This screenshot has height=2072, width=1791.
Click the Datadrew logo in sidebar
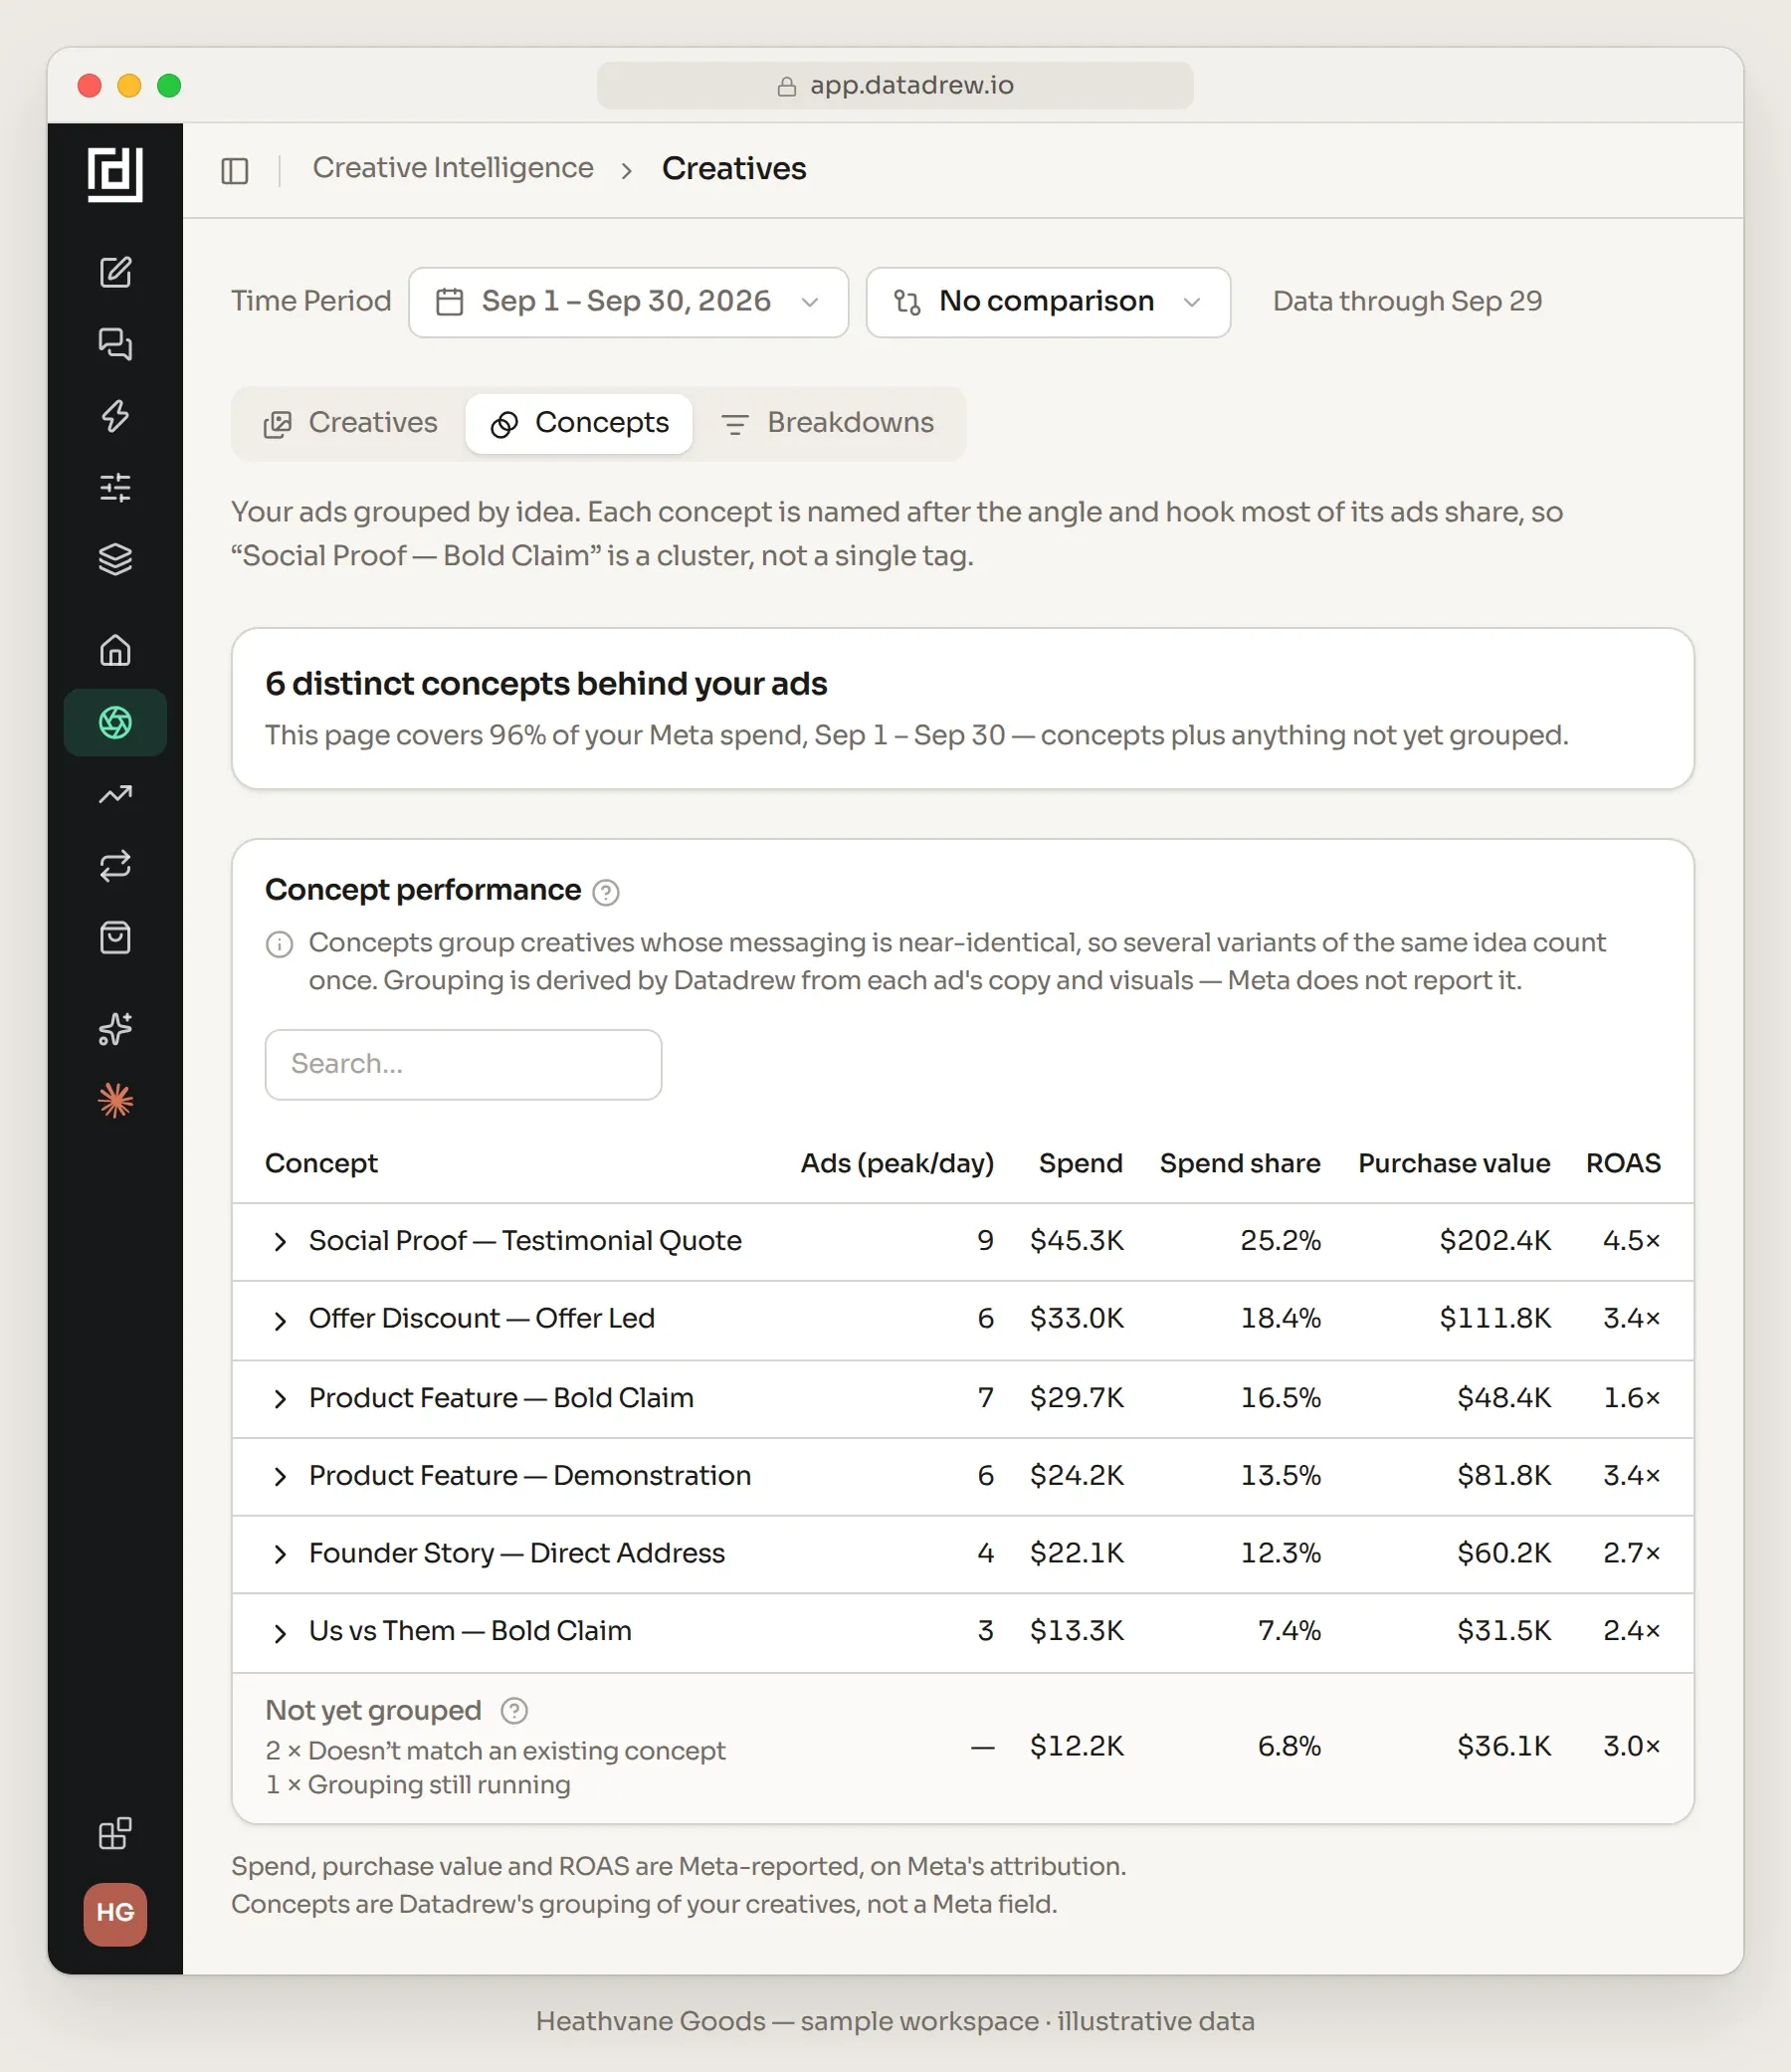pyautogui.click(x=115, y=174)
